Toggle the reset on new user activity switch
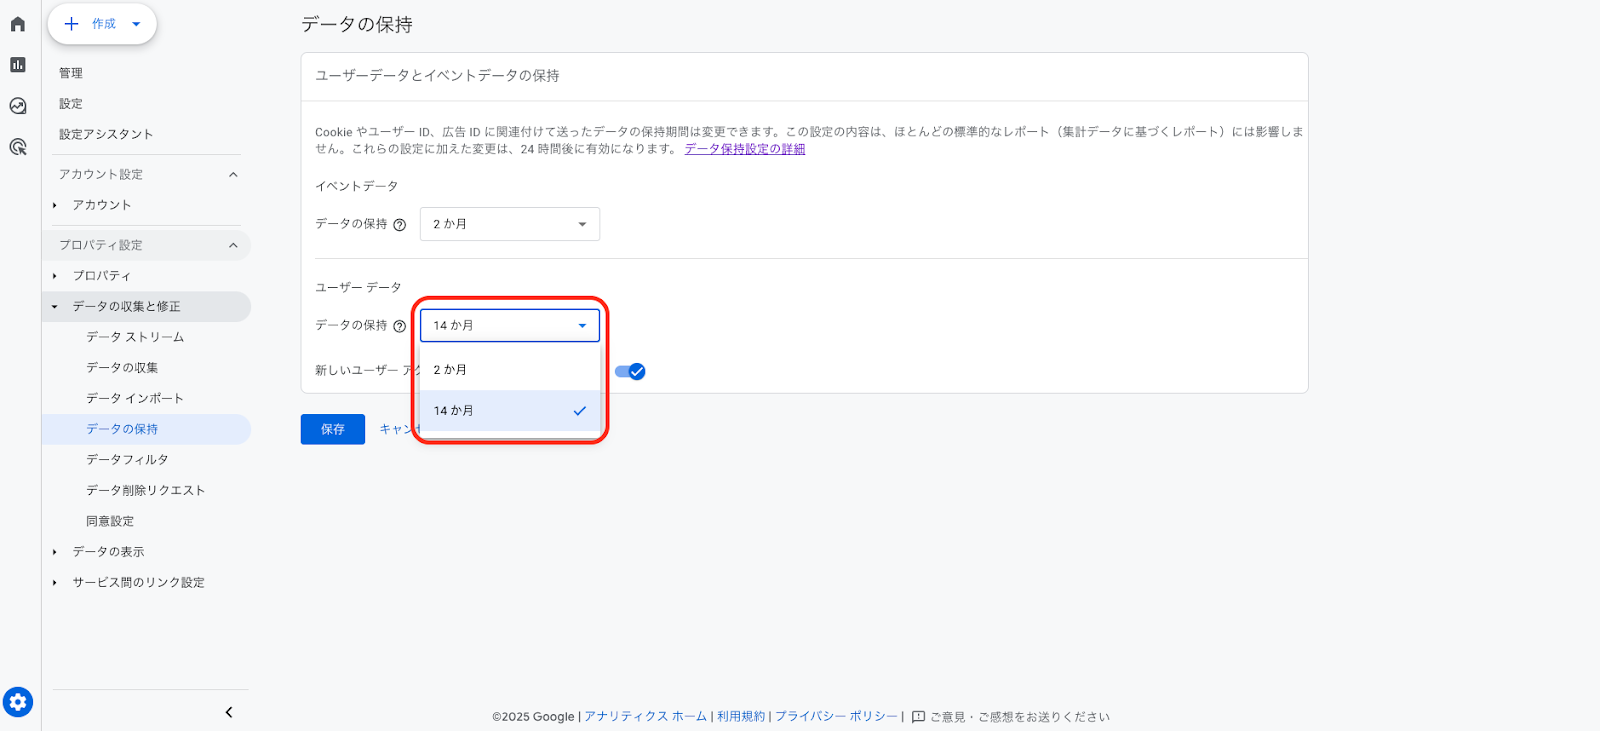Image resolution: width=1600 pixels, height=731 pixels. pyautogui.click(x=630, y=371)
